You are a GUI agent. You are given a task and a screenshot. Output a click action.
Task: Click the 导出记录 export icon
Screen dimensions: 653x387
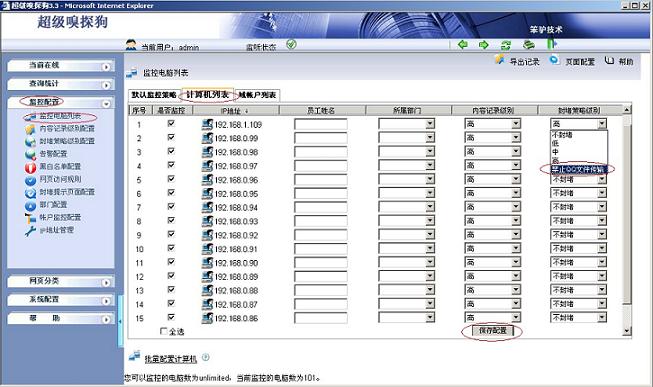tap(500, 60)
